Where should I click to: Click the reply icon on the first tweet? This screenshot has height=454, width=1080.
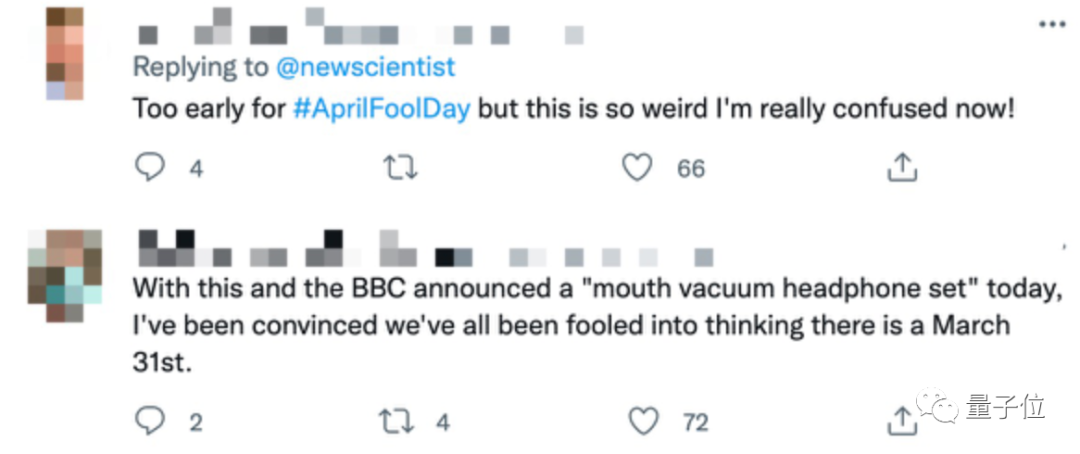click(x=149, y=168)
